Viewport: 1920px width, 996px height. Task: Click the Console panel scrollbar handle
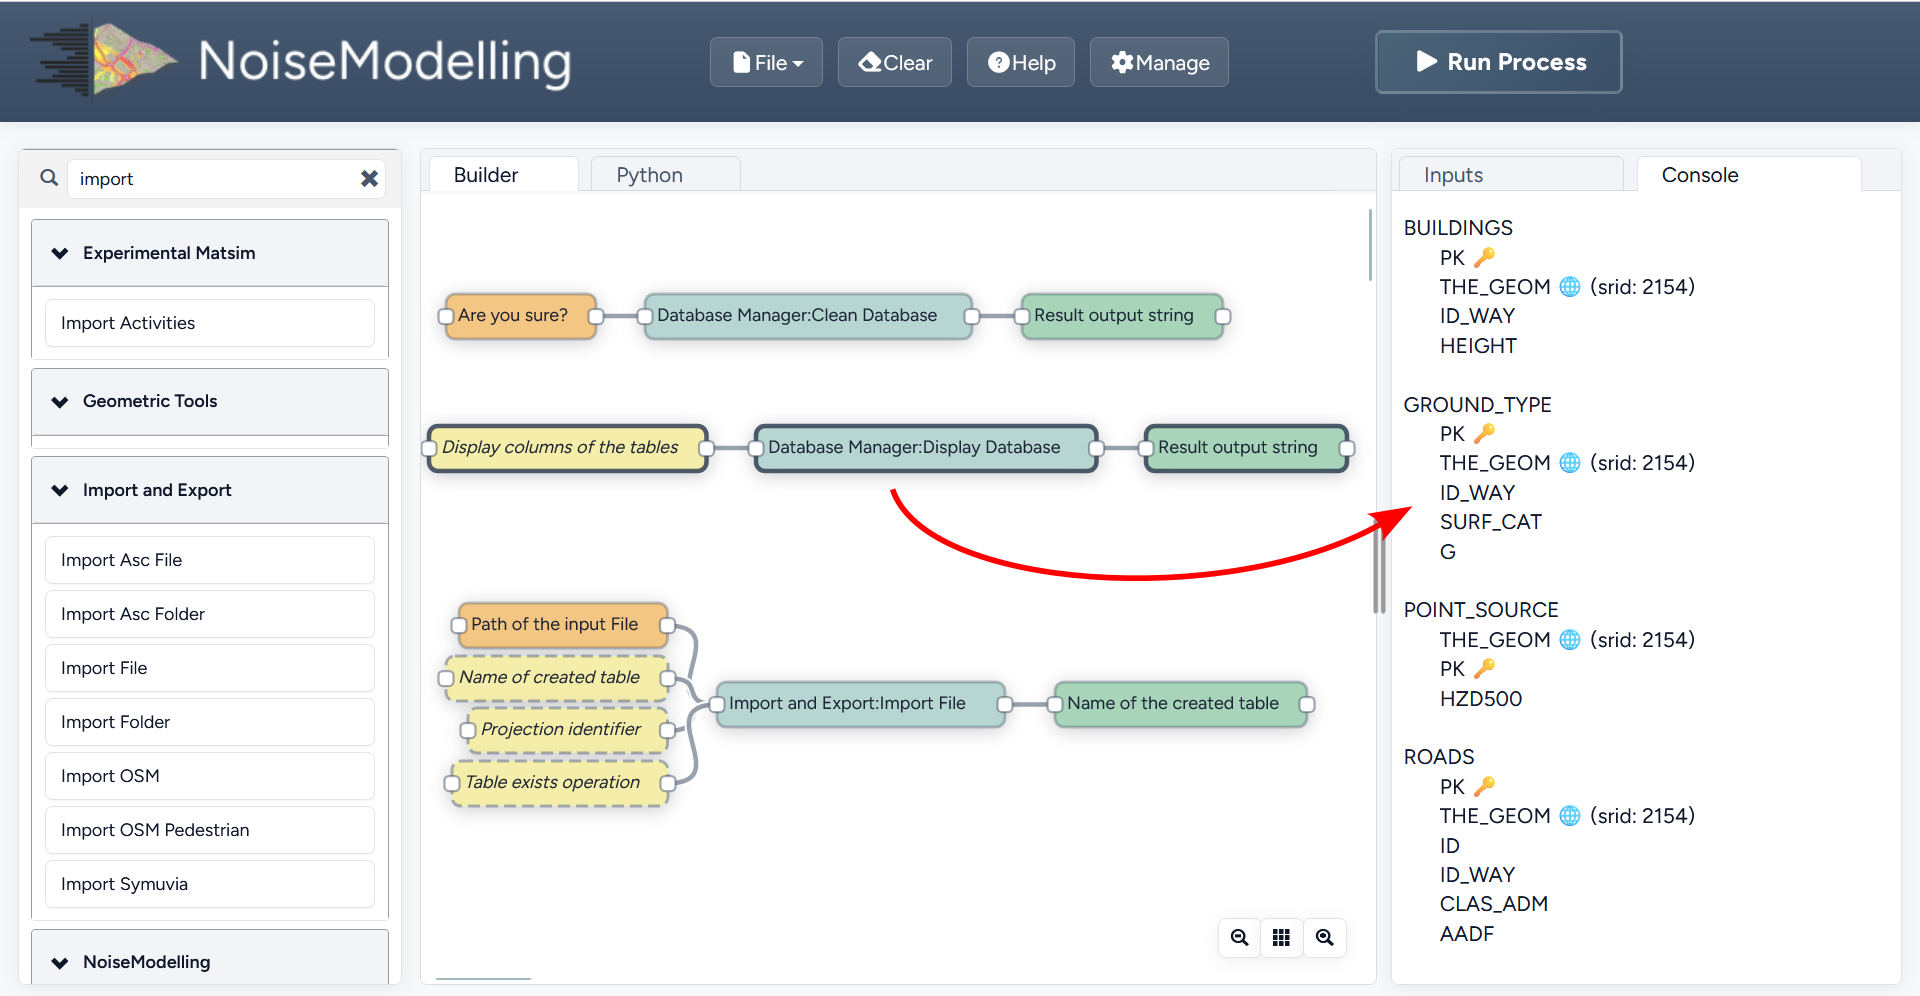click(x=1380, y=570)
